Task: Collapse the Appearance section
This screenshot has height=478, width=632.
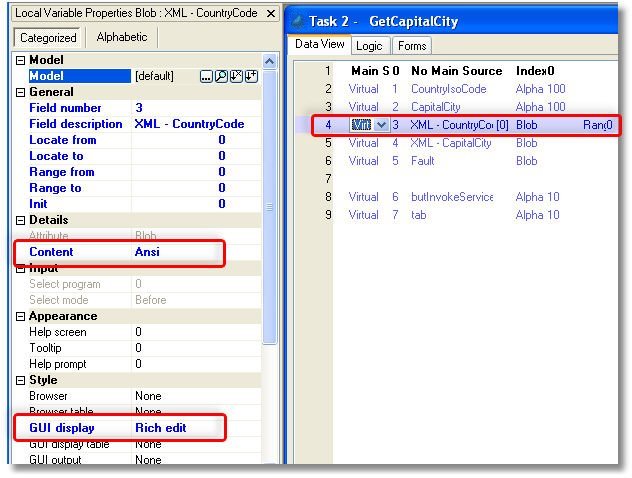Action: click(20, 316)
